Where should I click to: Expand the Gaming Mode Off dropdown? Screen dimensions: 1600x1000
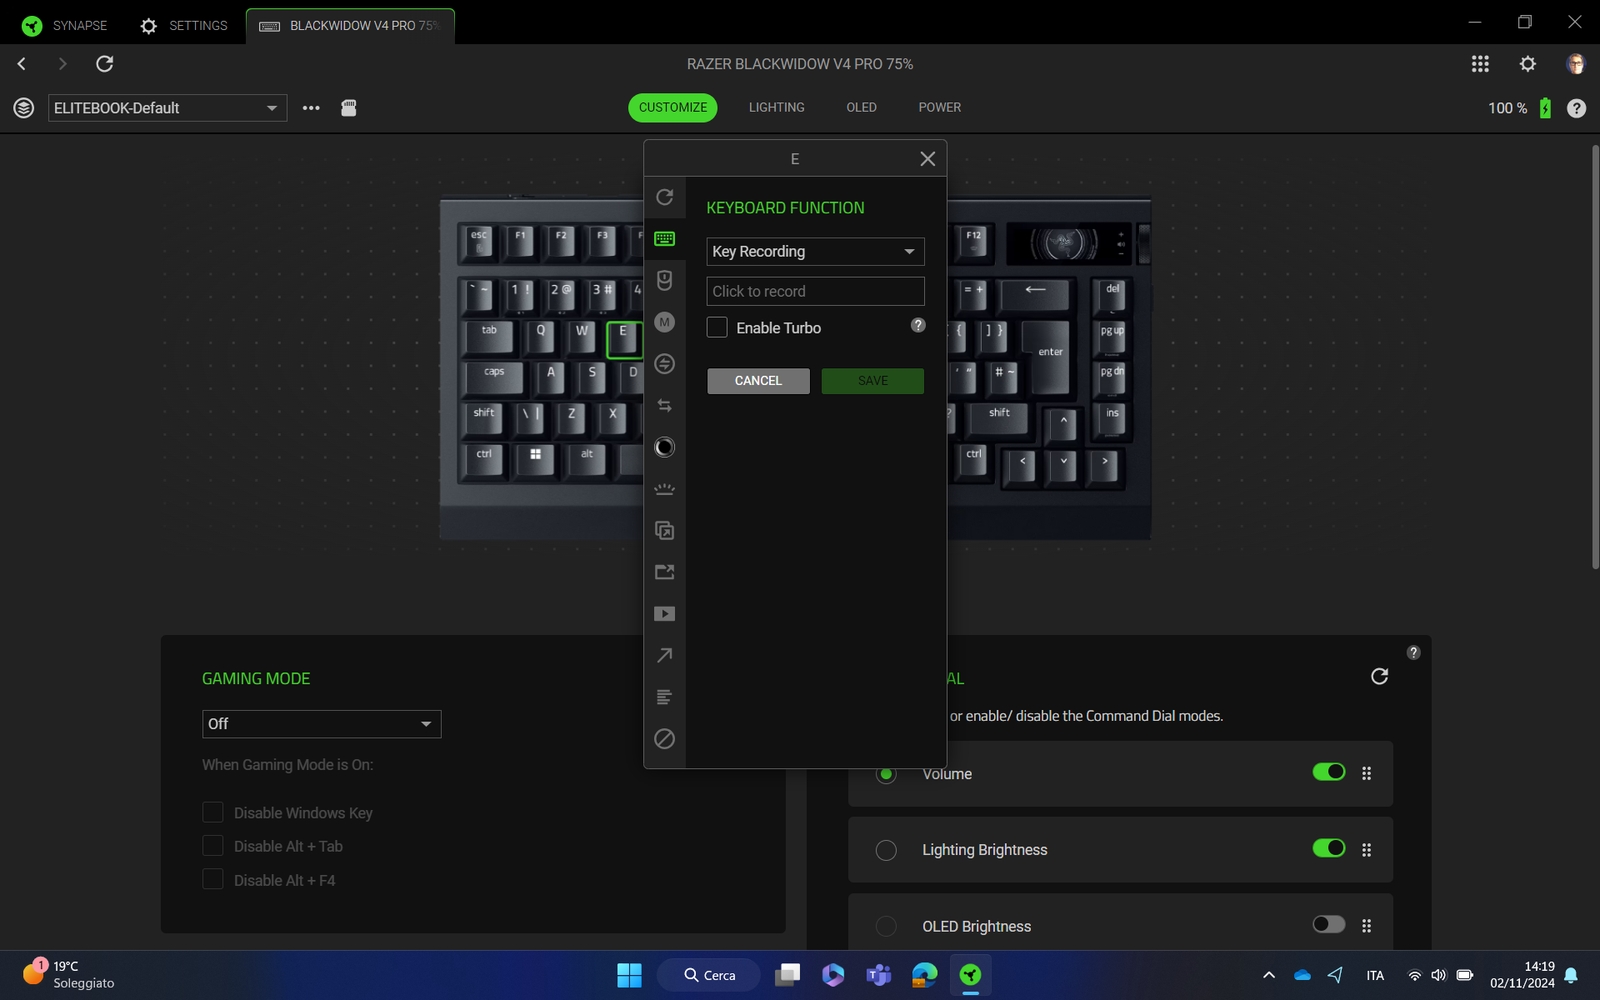[321, 724]
